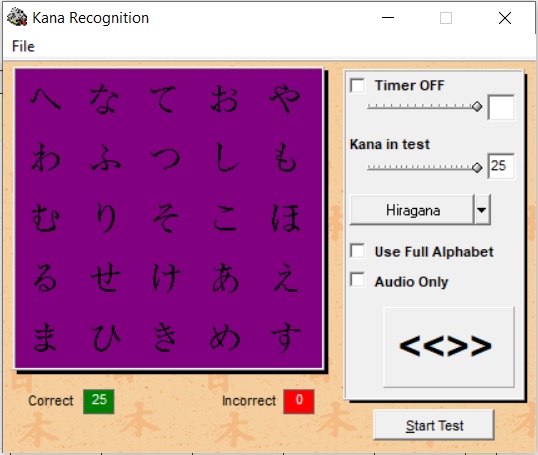Click the Hiragana selector button
The width and height of the screenshot is (538, 455).
click(x=412, y=210)
